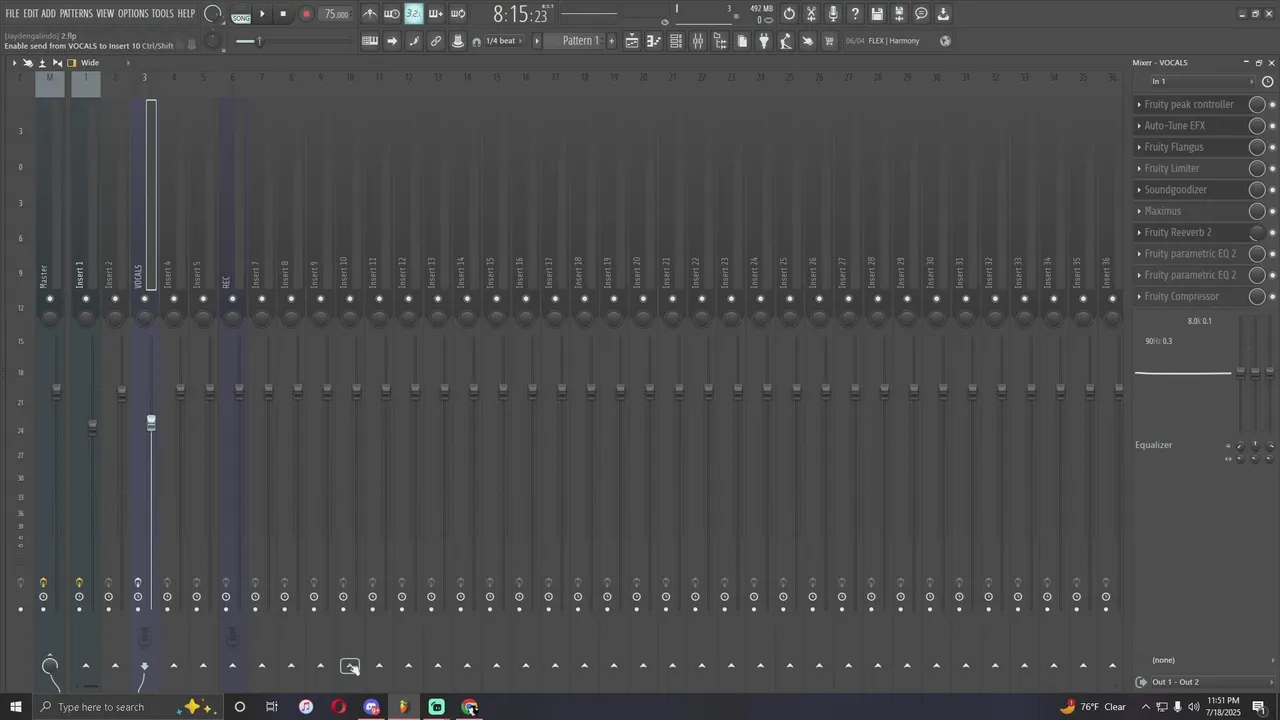Select the Insert 1 mixer track

pos(80,275)
